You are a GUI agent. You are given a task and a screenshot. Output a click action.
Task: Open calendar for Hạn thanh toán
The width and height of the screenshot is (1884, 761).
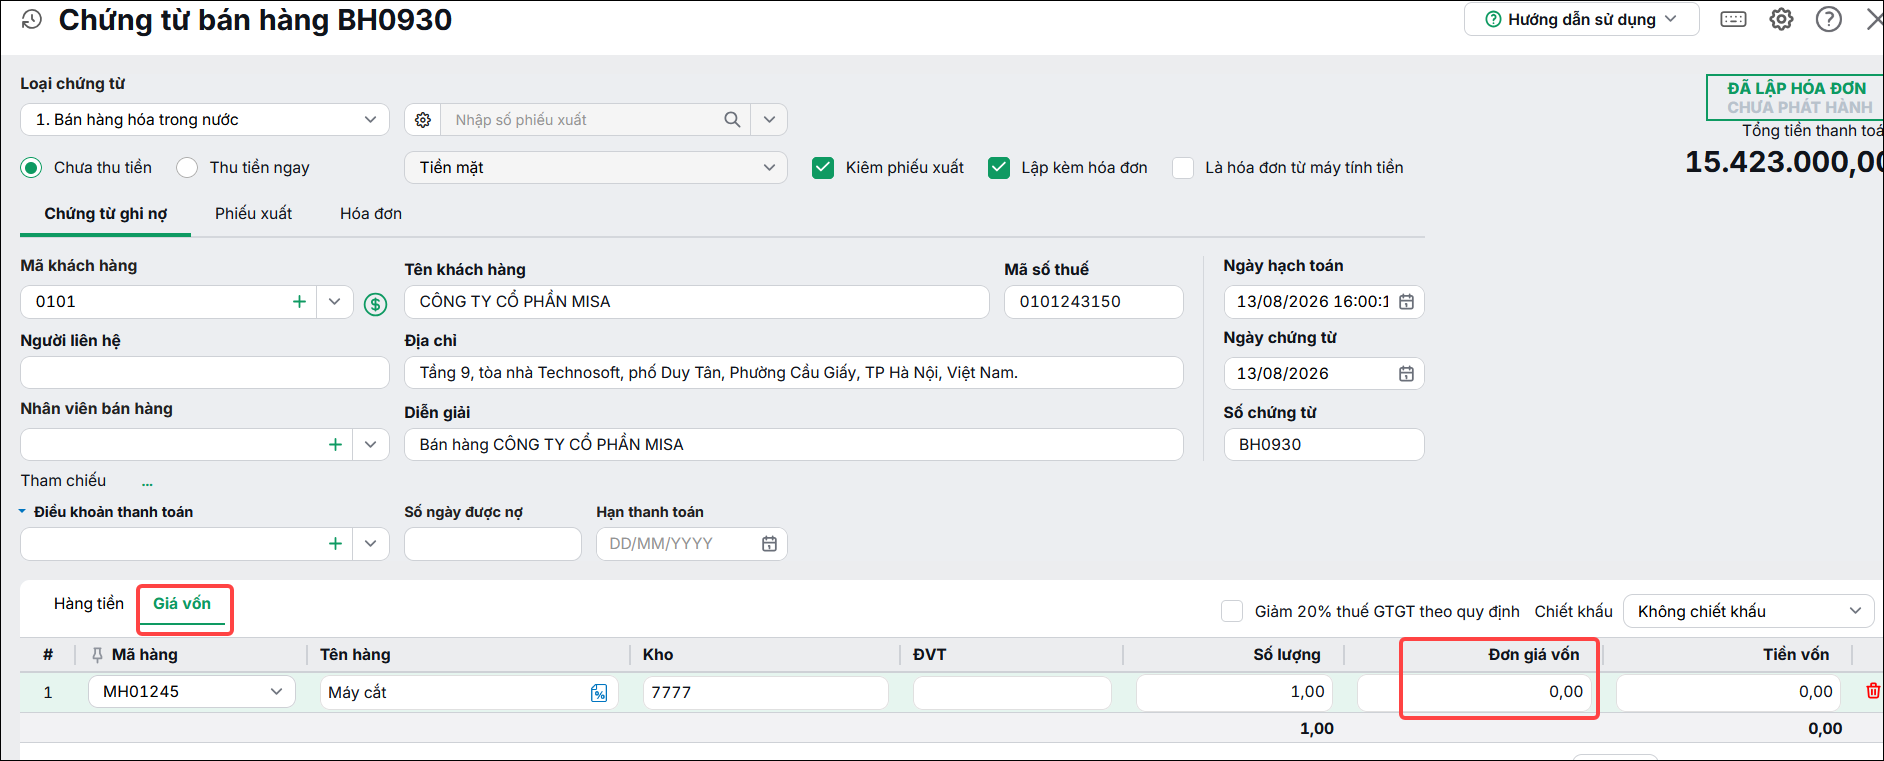point(769,544)
